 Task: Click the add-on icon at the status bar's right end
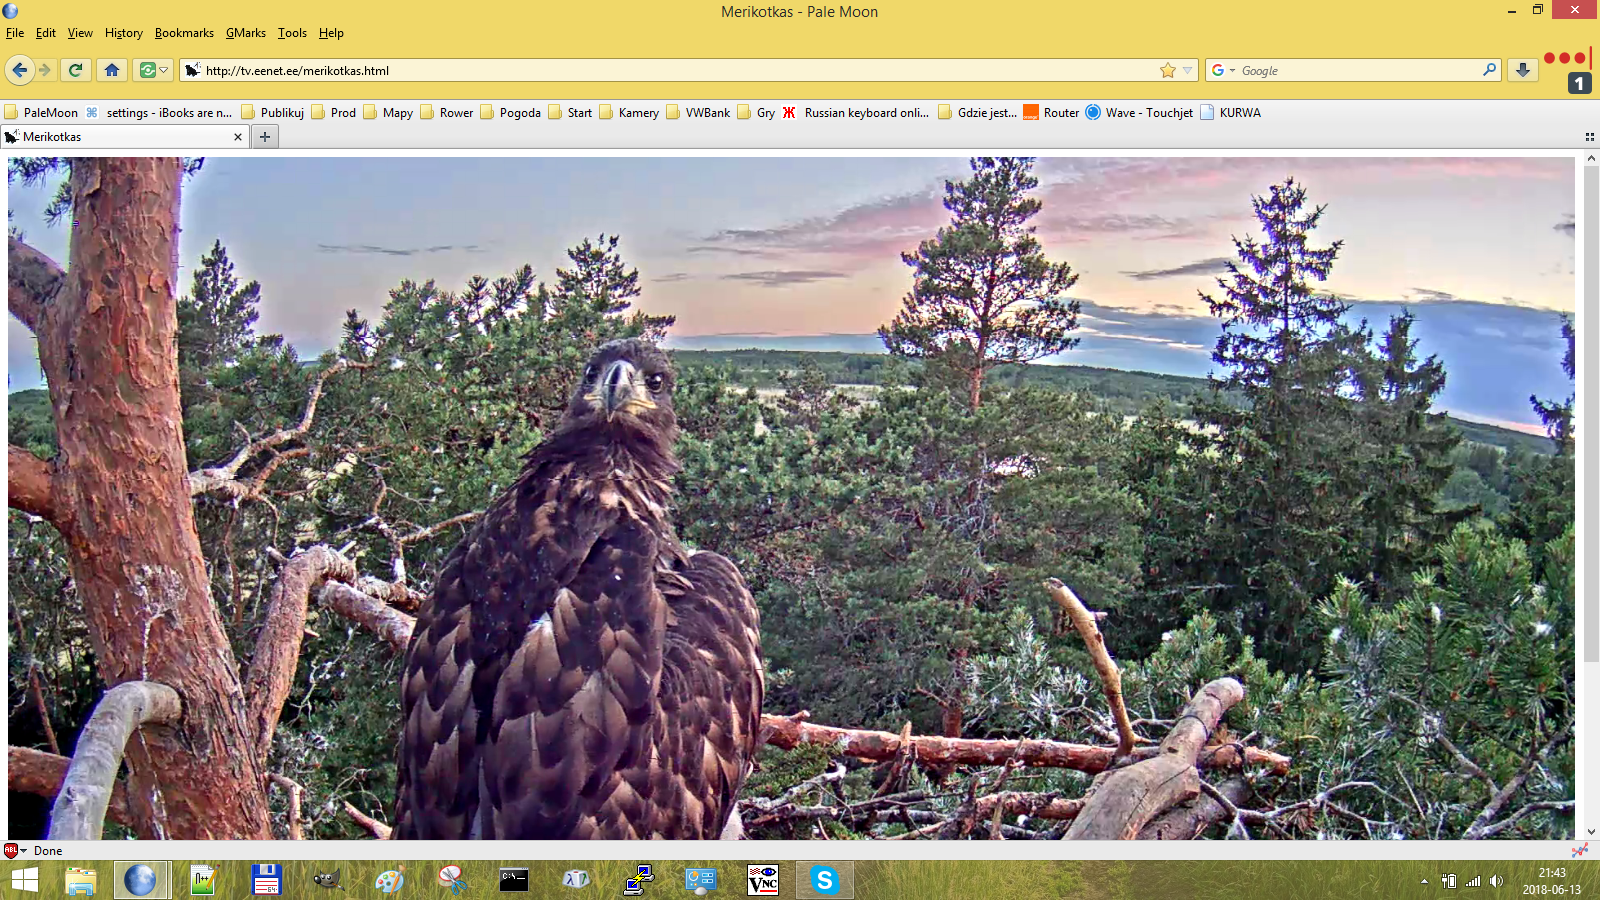(1580, 850)
